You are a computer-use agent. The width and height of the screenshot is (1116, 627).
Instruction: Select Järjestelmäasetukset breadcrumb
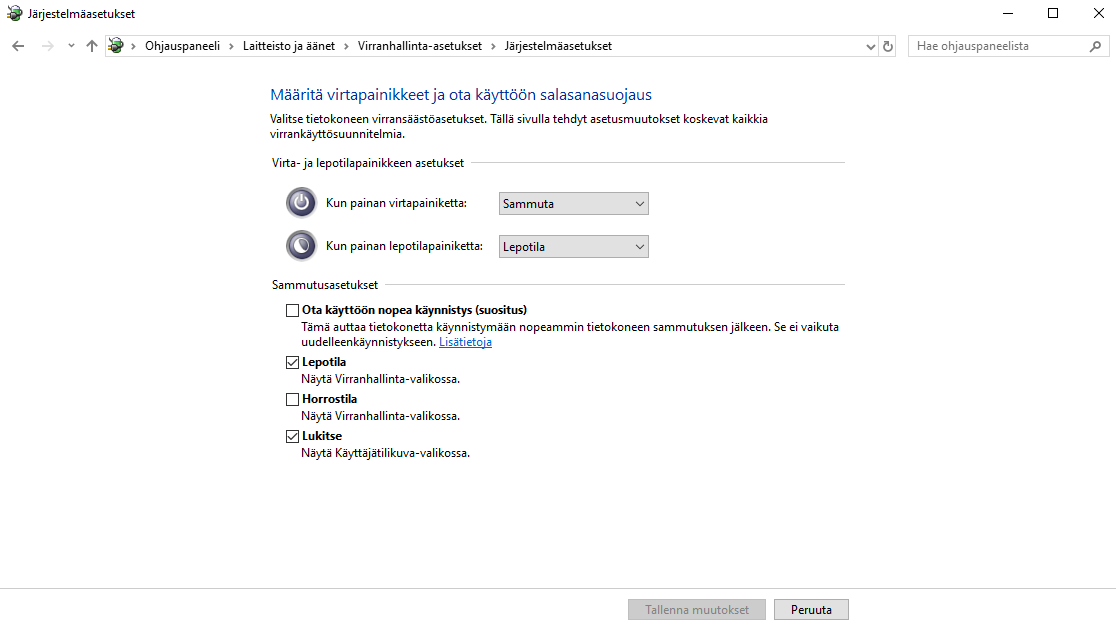pyautogui.click(x=558, y=46)
